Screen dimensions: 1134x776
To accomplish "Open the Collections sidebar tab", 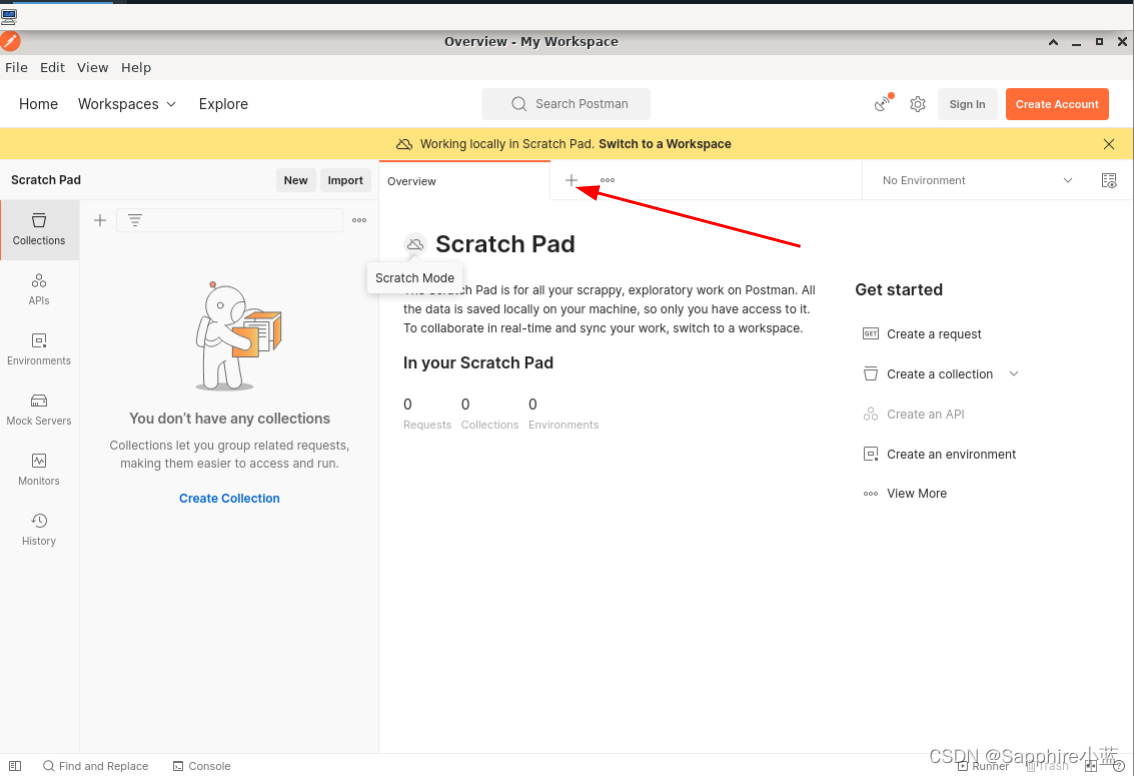I will (x=39, y=229).
